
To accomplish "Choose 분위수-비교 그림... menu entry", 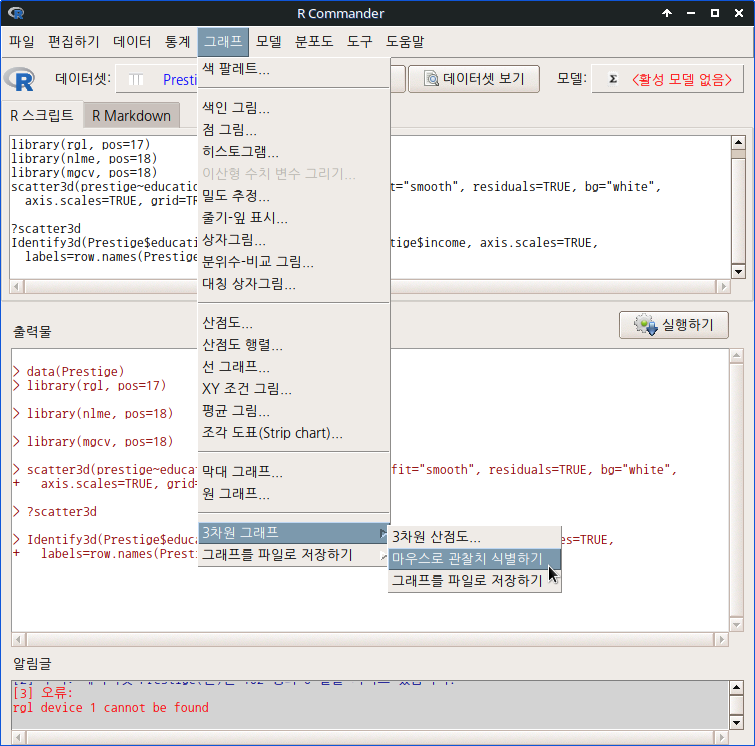I will tap(294, 262).
